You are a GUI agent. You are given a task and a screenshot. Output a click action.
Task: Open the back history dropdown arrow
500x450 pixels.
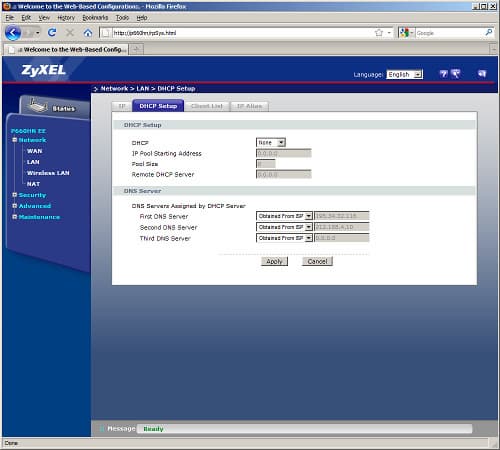pyautogui.click(x=37, y=33)
